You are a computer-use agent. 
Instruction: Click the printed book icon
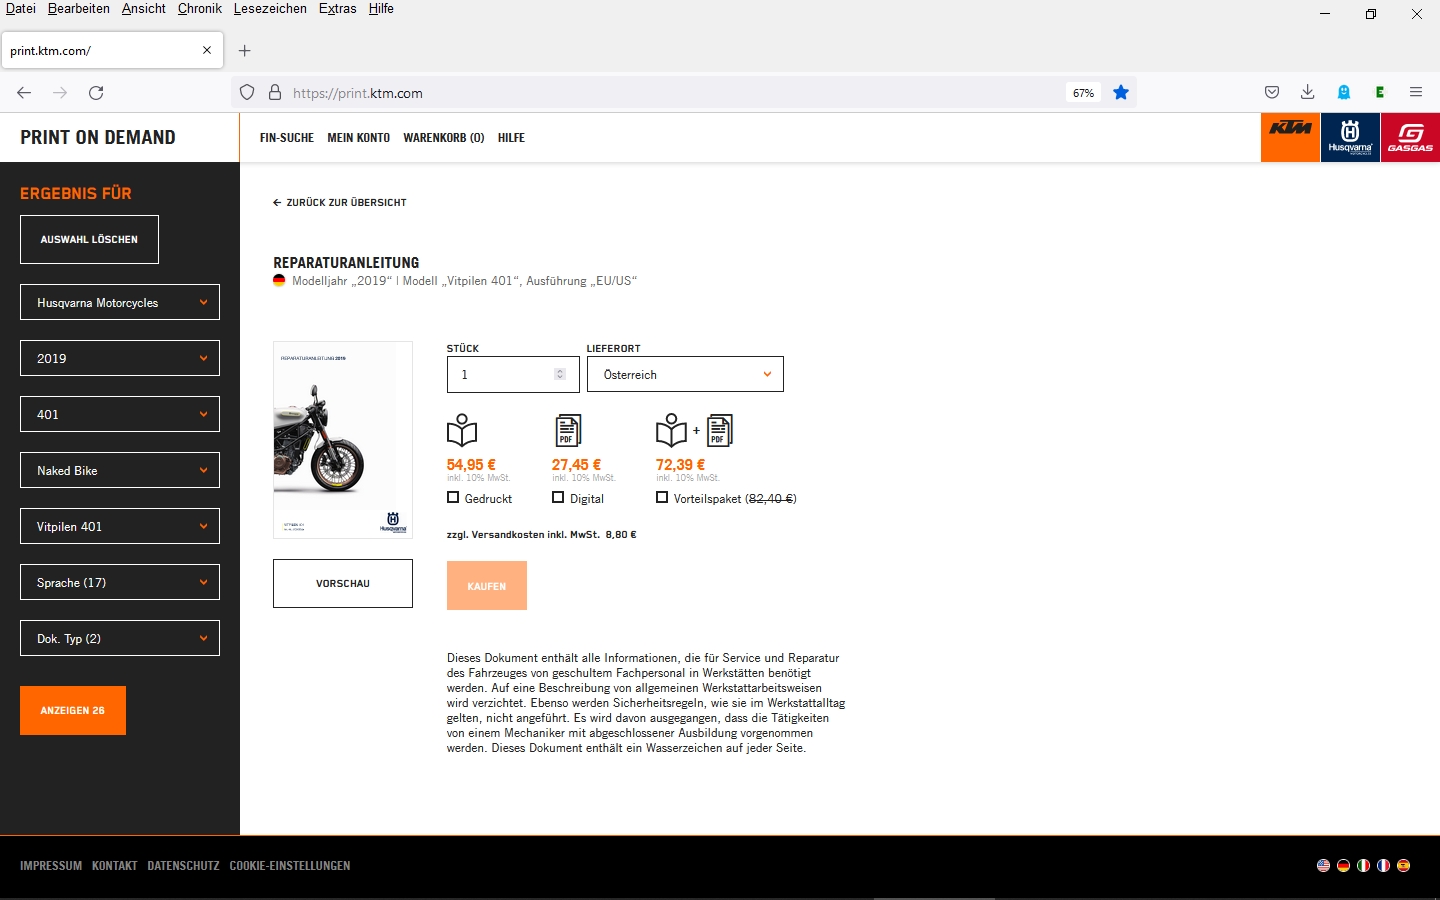click(x=462, y=430)
